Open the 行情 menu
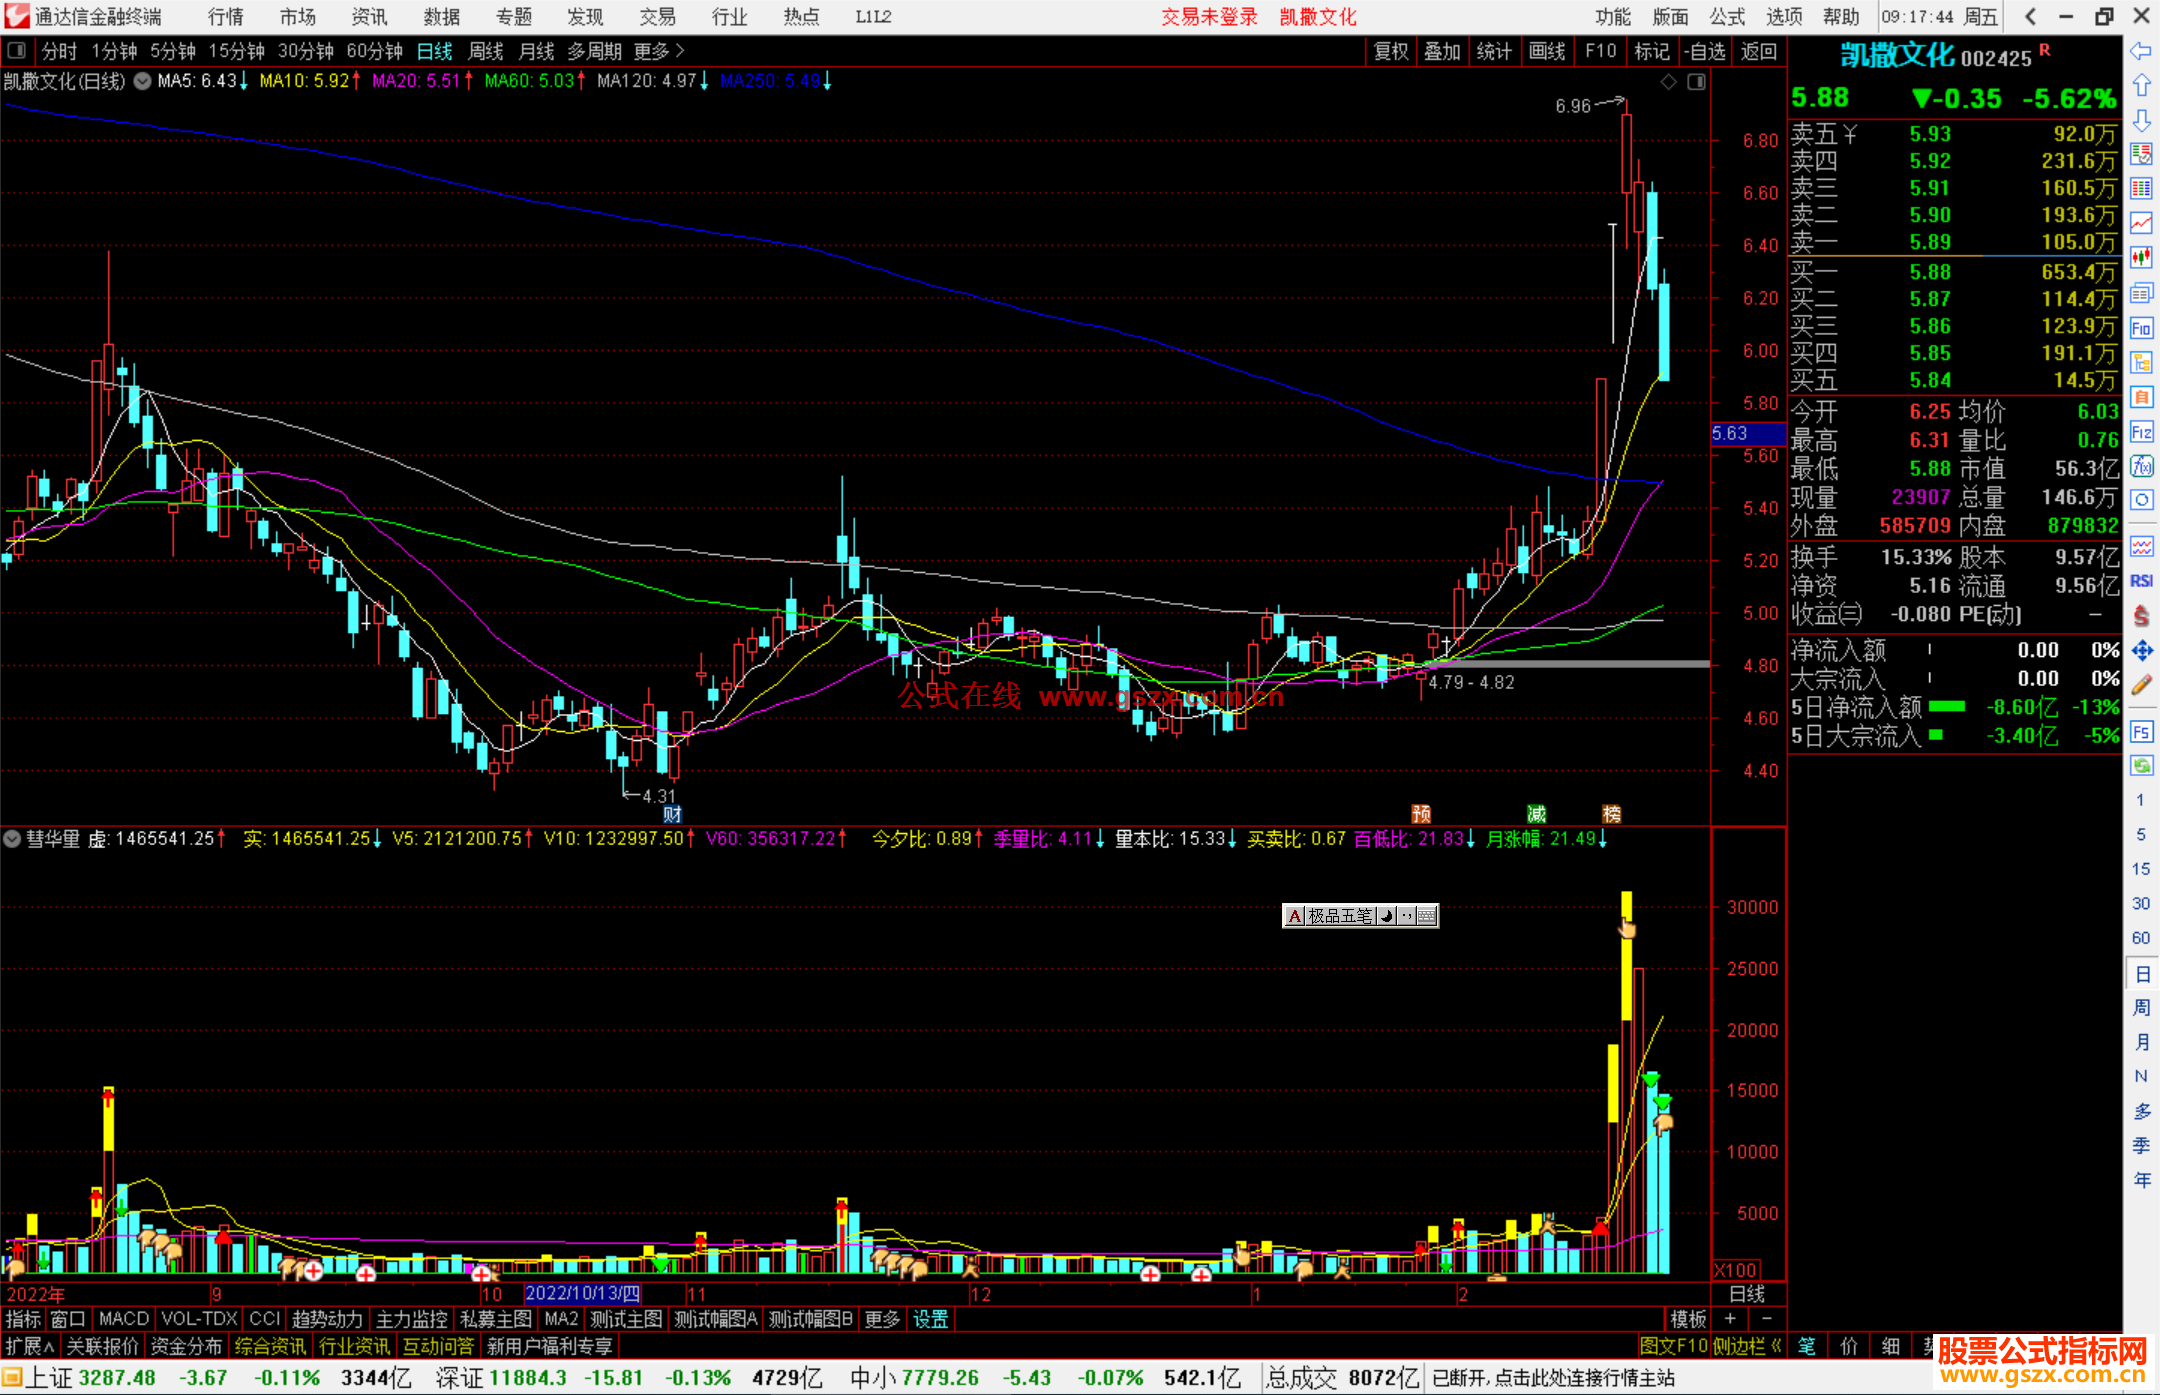Screen dimensions: 2160x1395 [x=225, y=17]
